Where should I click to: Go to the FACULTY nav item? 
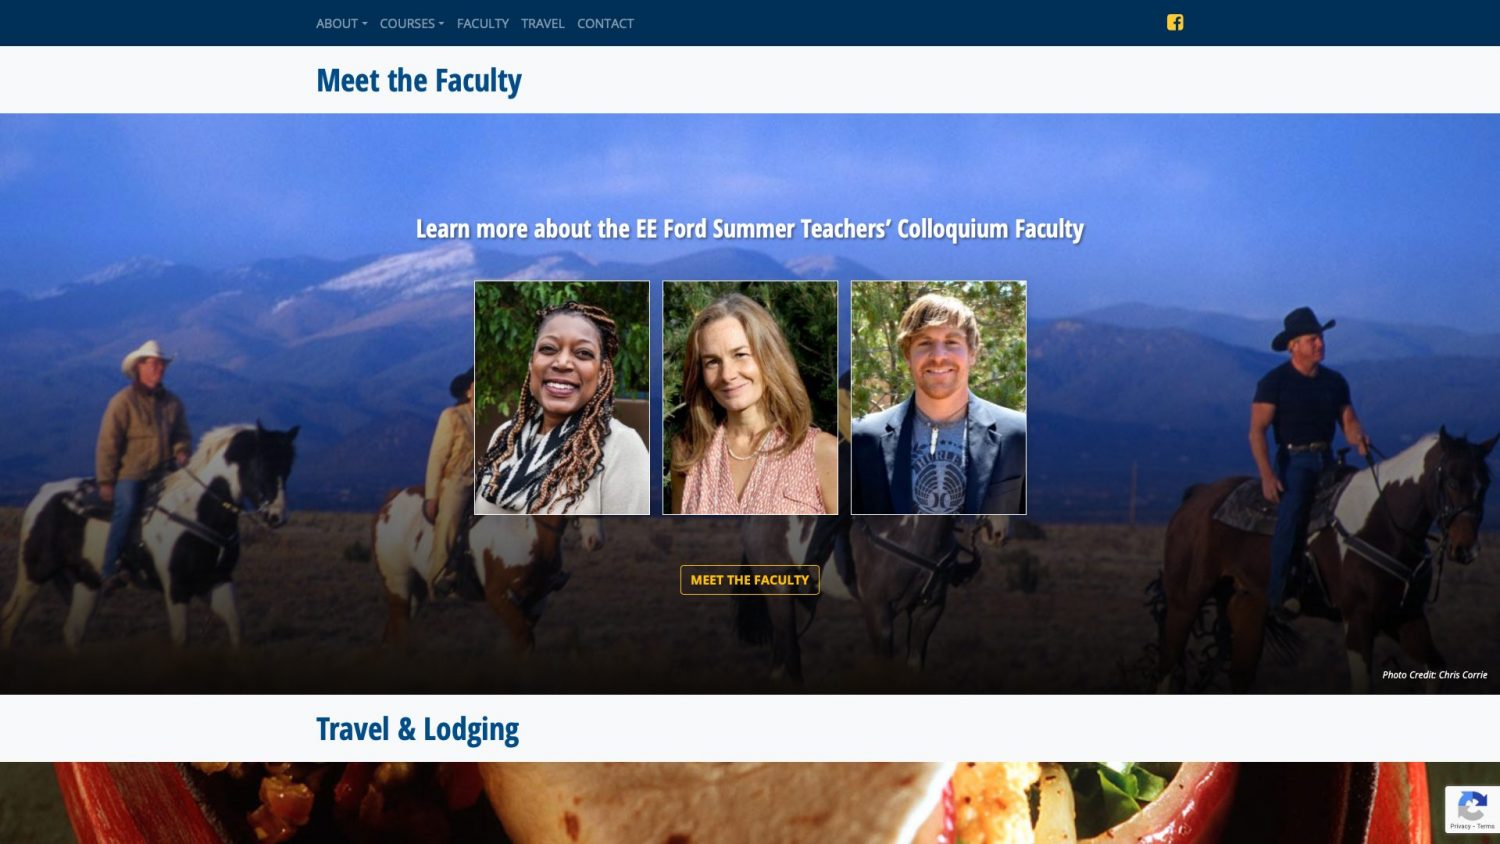click(483, 23)
